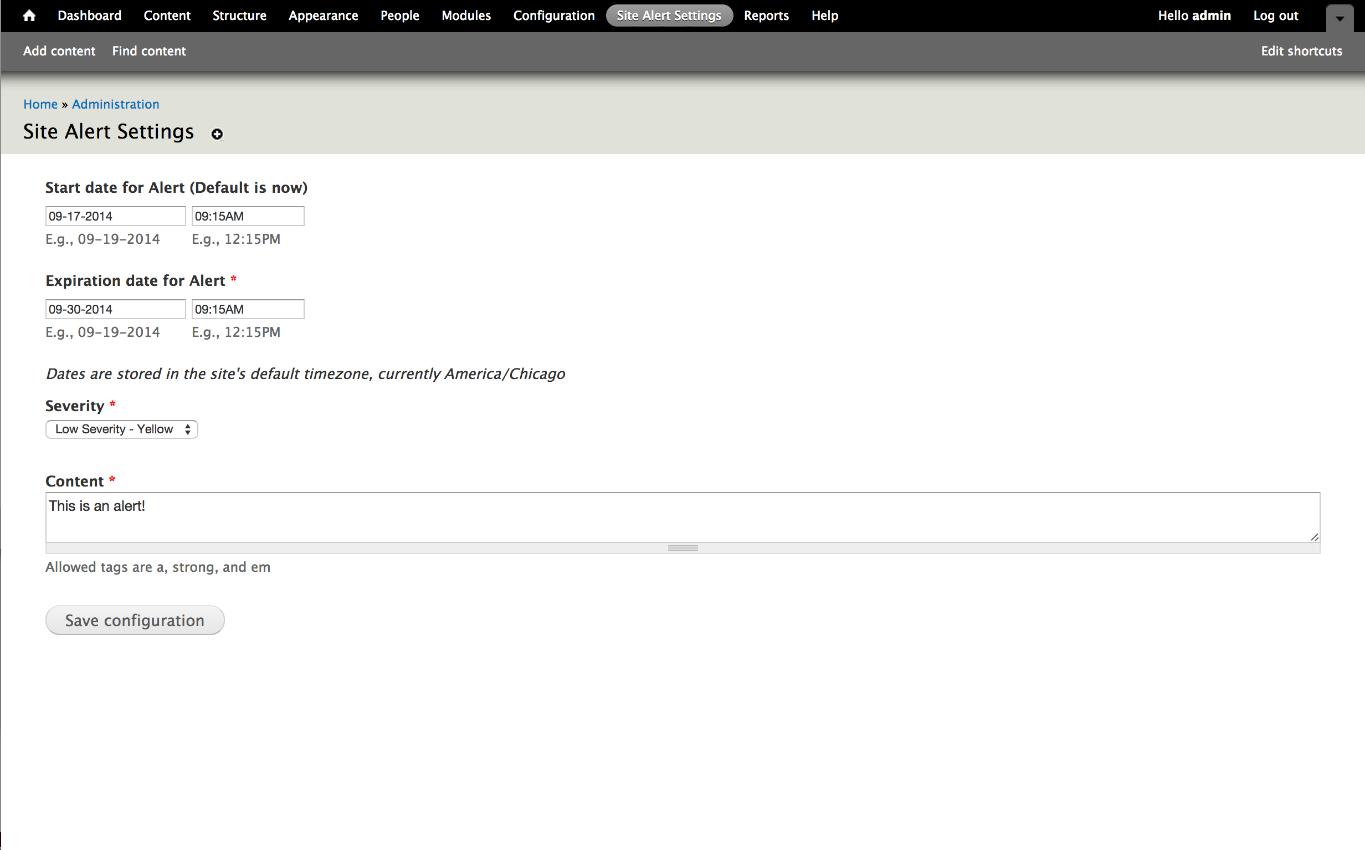Open Reports admin menu
Image resolution: width=1365 pixels, height=850 pixels.
(x=766, y=16)
